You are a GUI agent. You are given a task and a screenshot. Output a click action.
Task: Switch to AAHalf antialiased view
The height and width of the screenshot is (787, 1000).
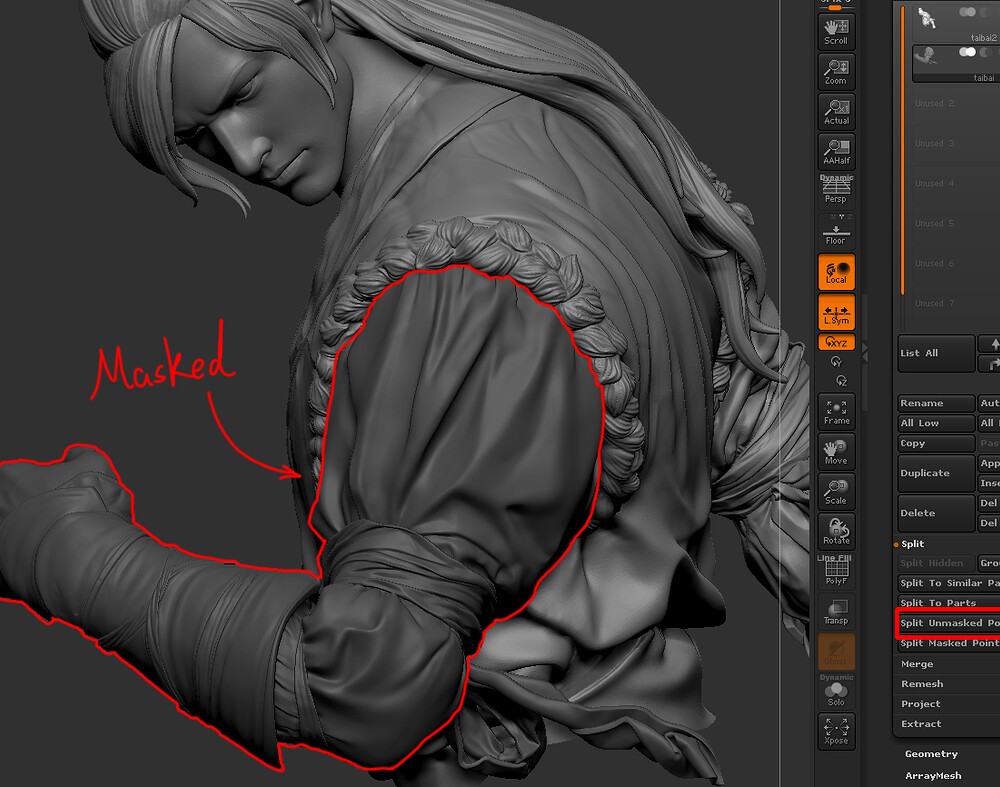click(x=836, y=152)
